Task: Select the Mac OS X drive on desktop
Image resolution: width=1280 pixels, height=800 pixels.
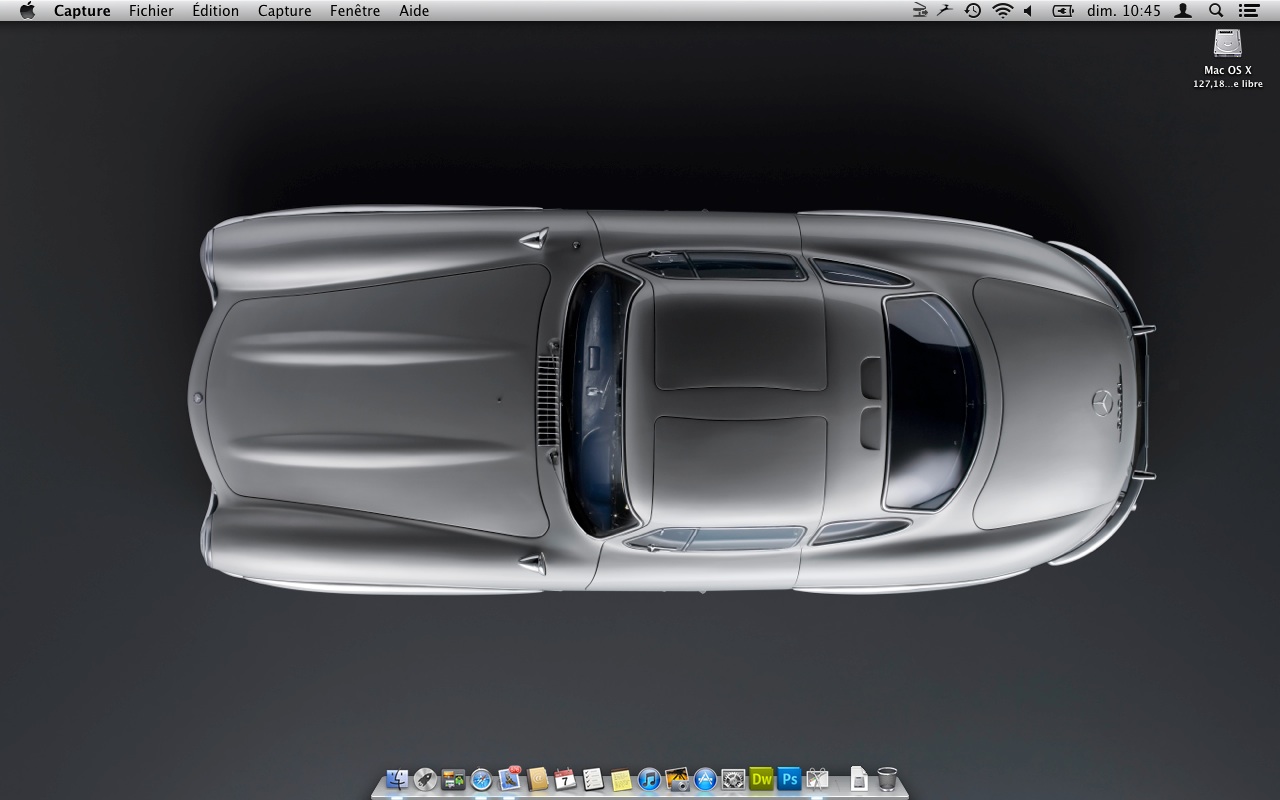Action: point(1228,44)
